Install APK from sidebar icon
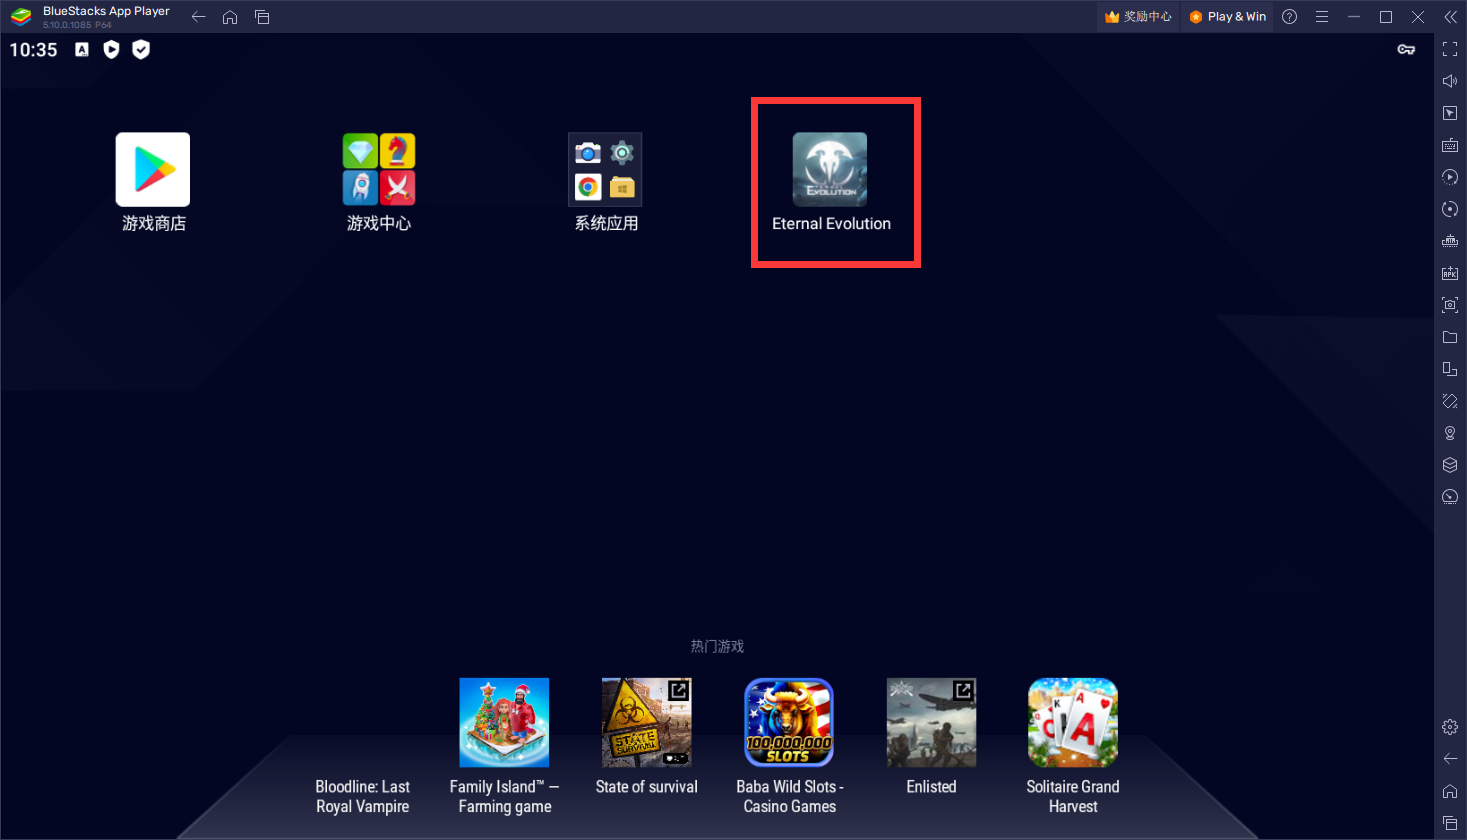 [1450, 273]
